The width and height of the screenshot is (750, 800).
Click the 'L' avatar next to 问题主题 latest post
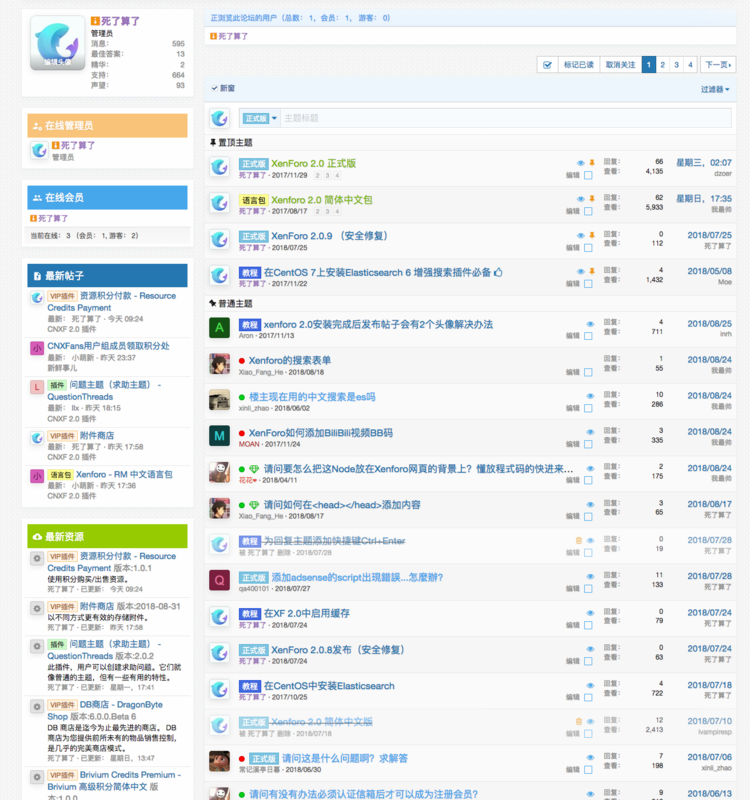[x=37, y=387]
